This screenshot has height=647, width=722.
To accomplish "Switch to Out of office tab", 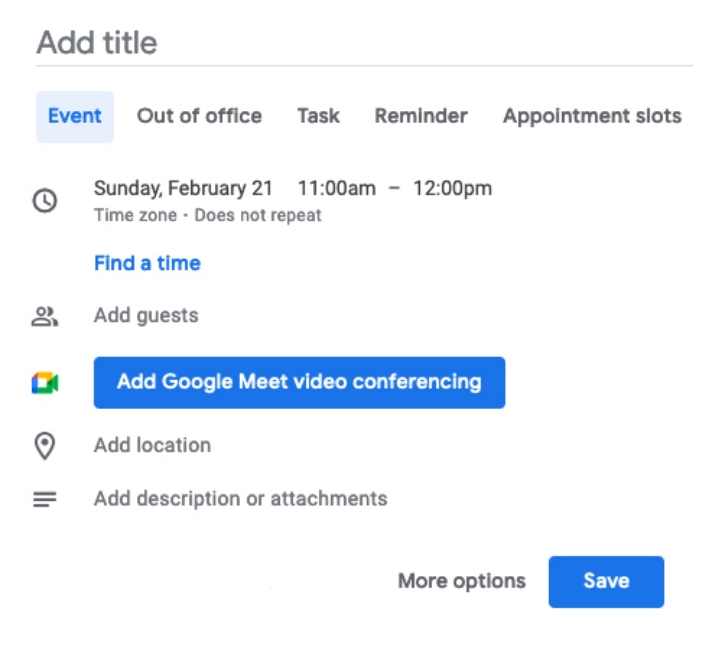I will 199,116.
